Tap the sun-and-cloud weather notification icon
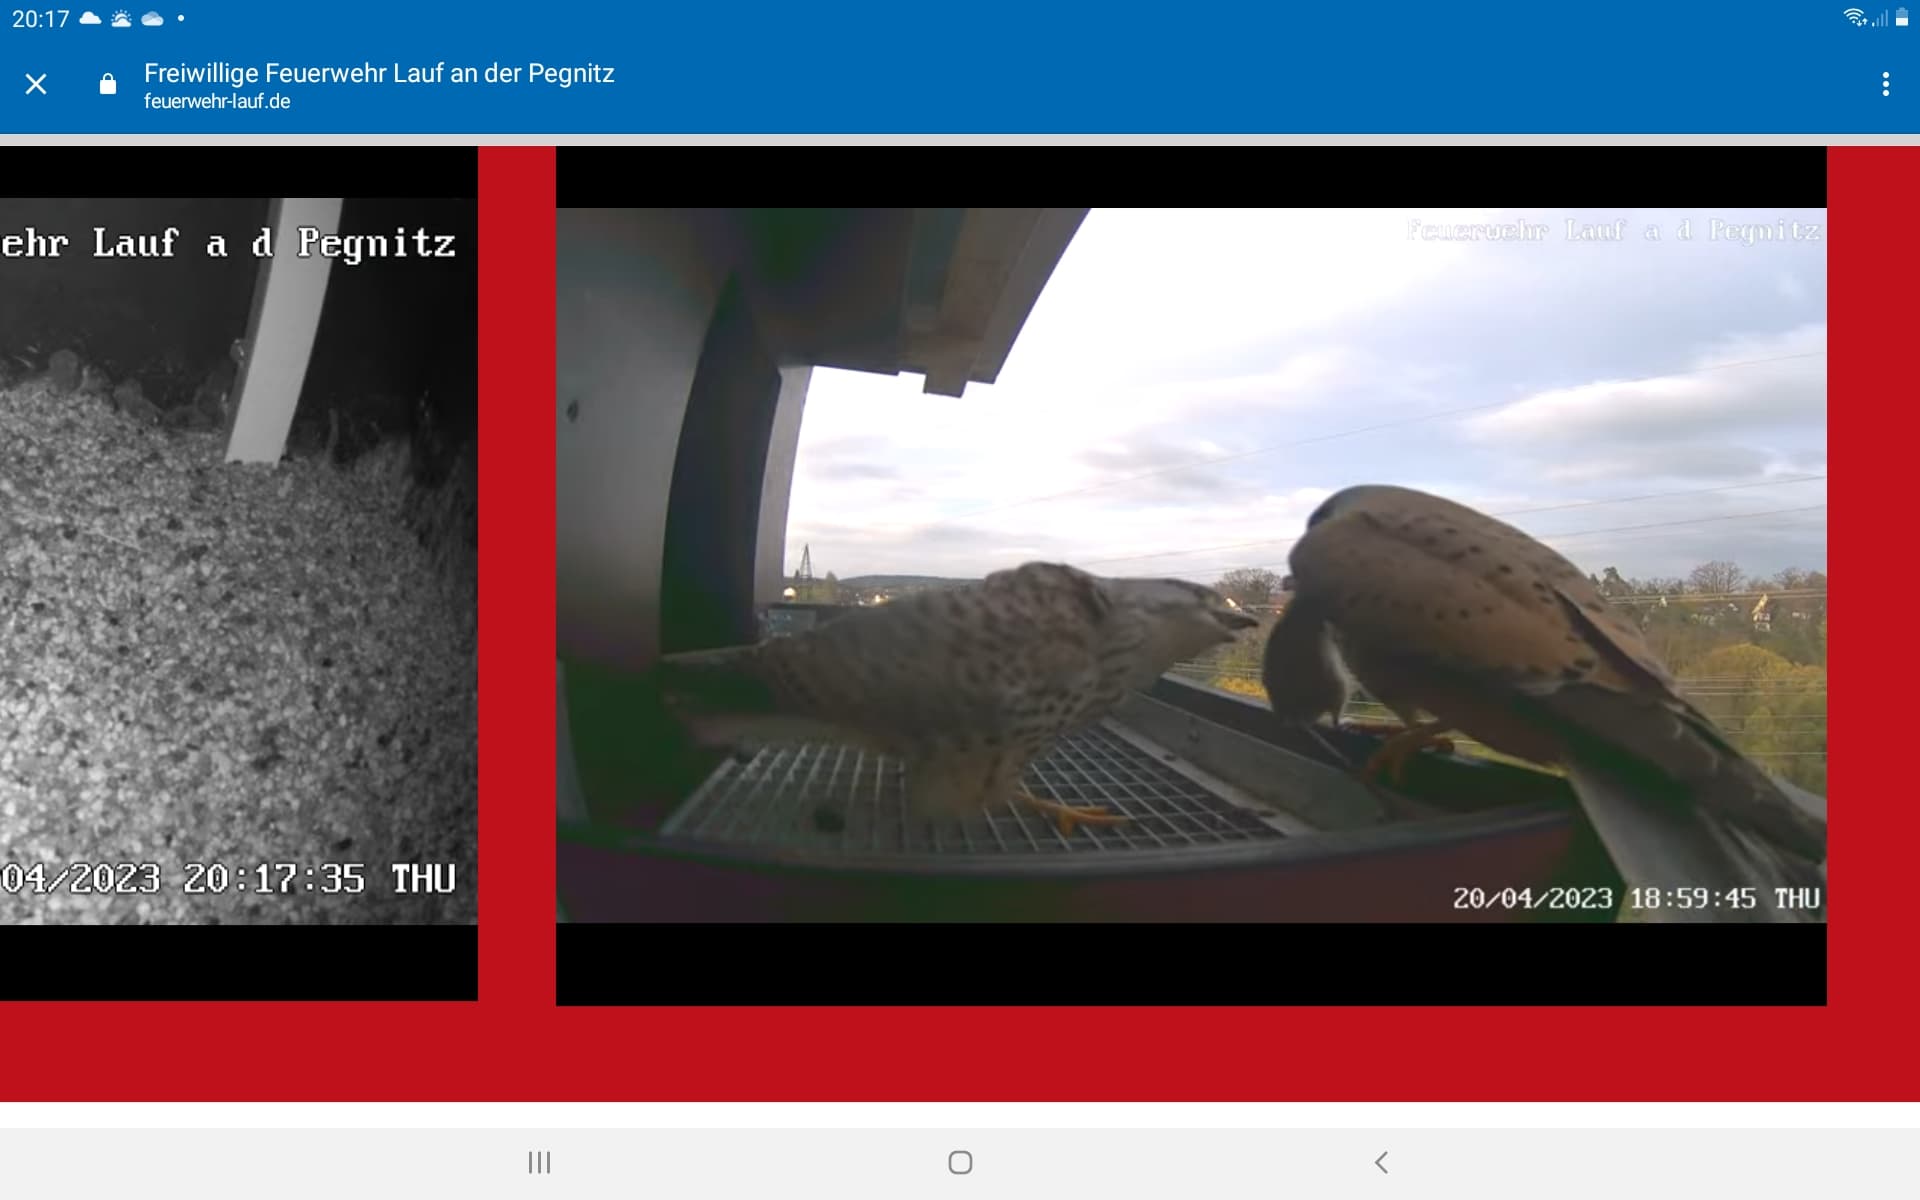The image size is (1920, 1200). pyautogui.click(x=121, y=18)
